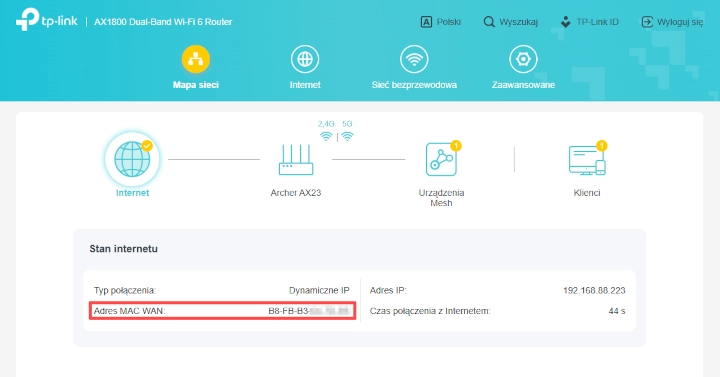Click the 2,4G band label
Image resolution: width=720 pixels, height=377 pixels.
[326, 124]
